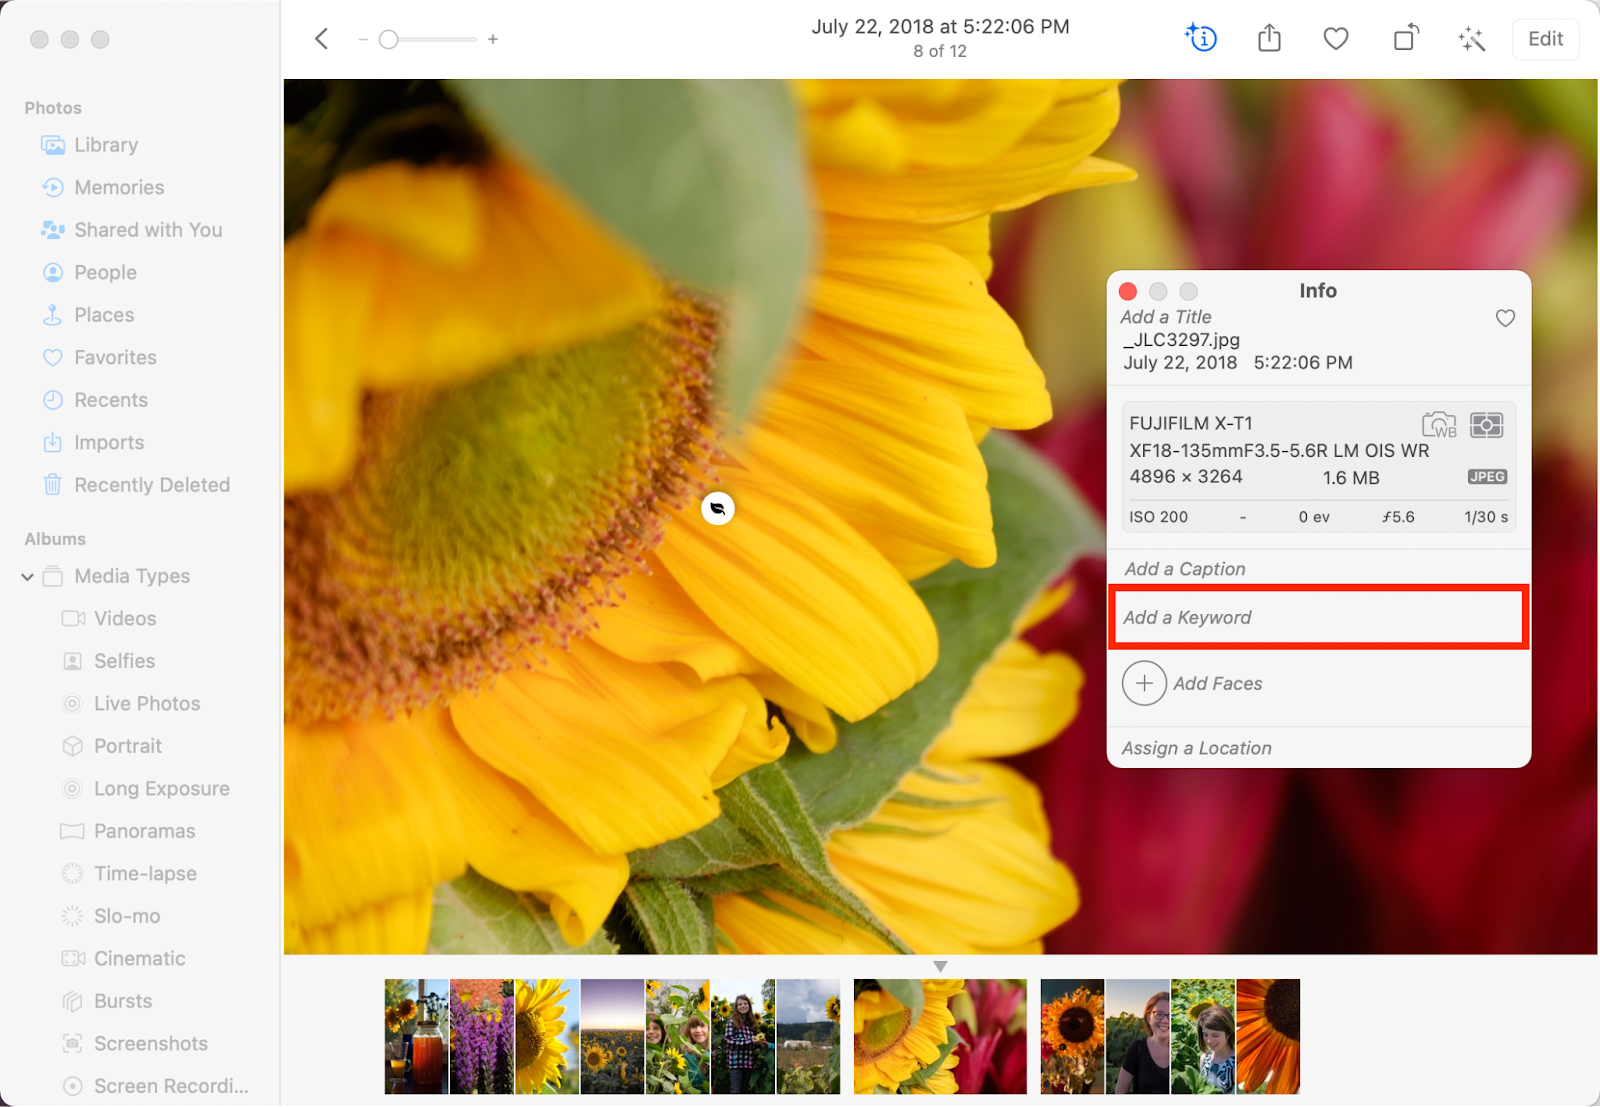The image size is (1600, 1107).
Task: Open Library in the sidebar
Action: [105, 145]
